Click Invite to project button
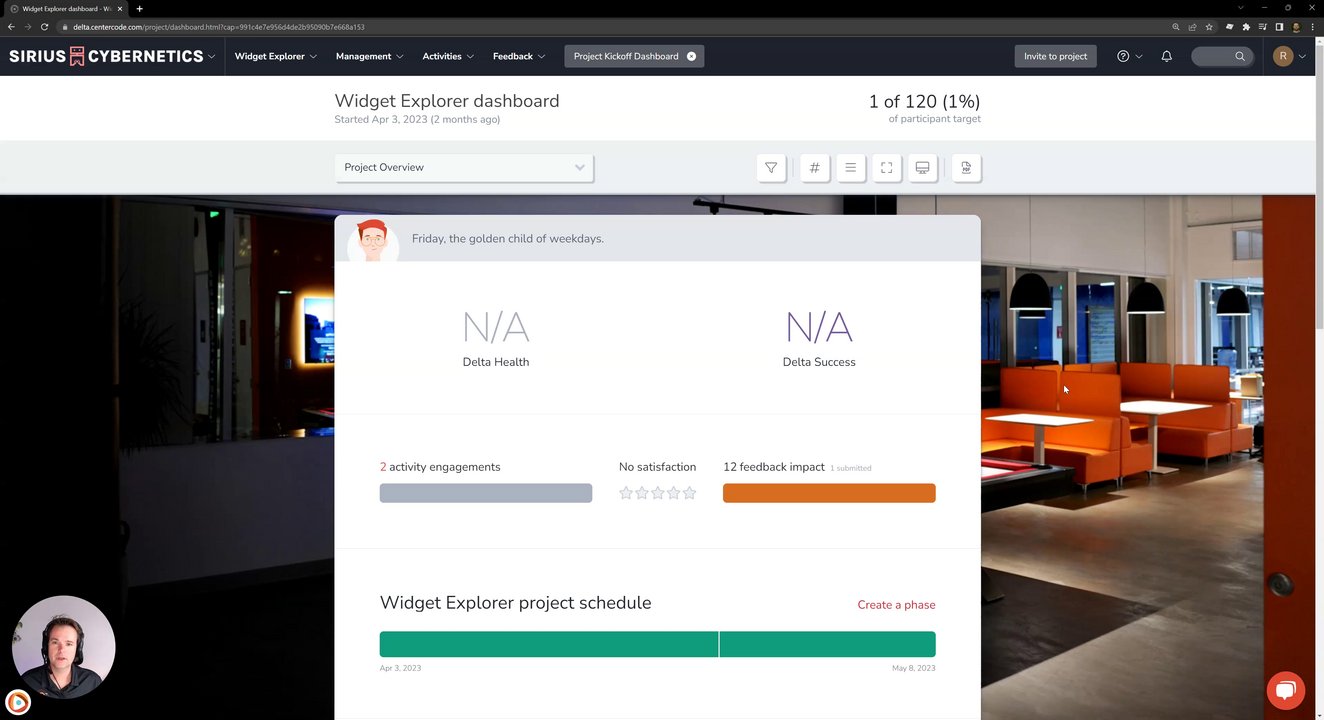 pos(1055,56)
